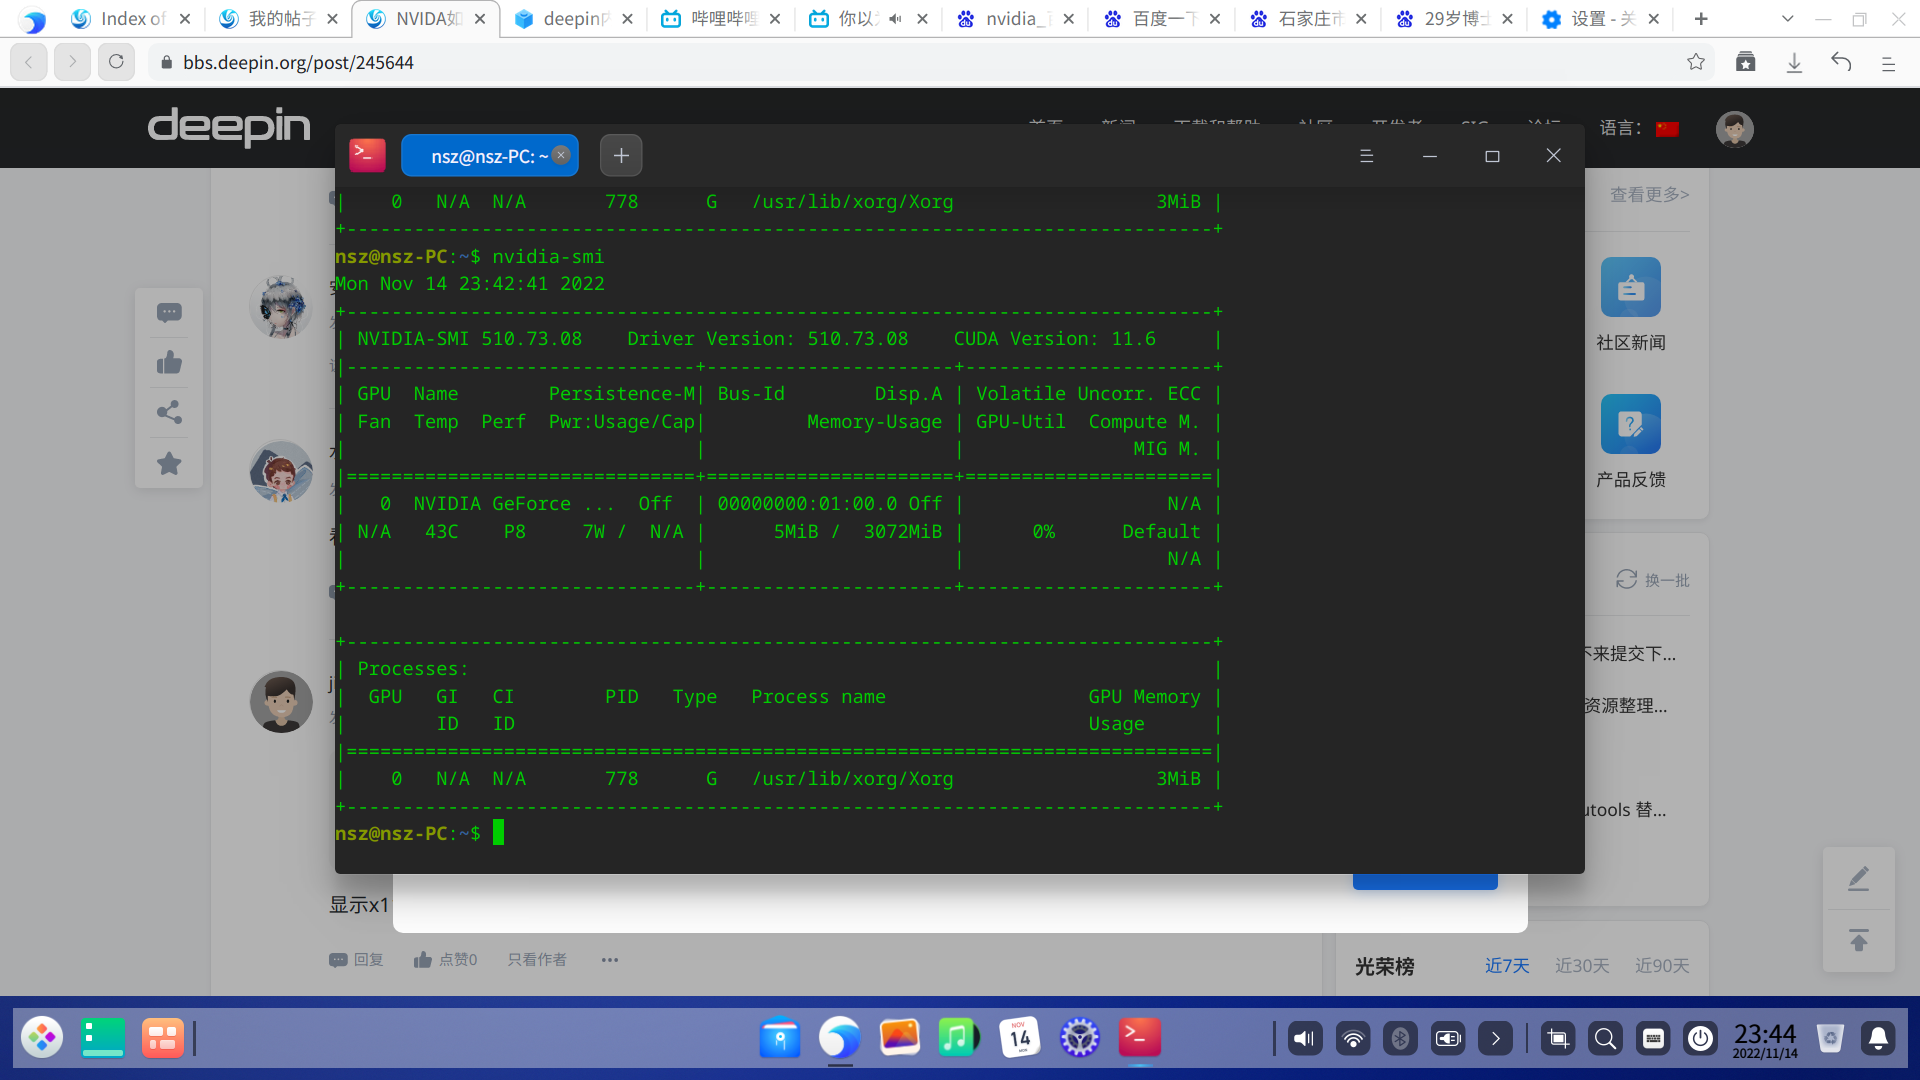
Task: Mute sound via tray volume icon
Action: click(x=1304, y=1039)
